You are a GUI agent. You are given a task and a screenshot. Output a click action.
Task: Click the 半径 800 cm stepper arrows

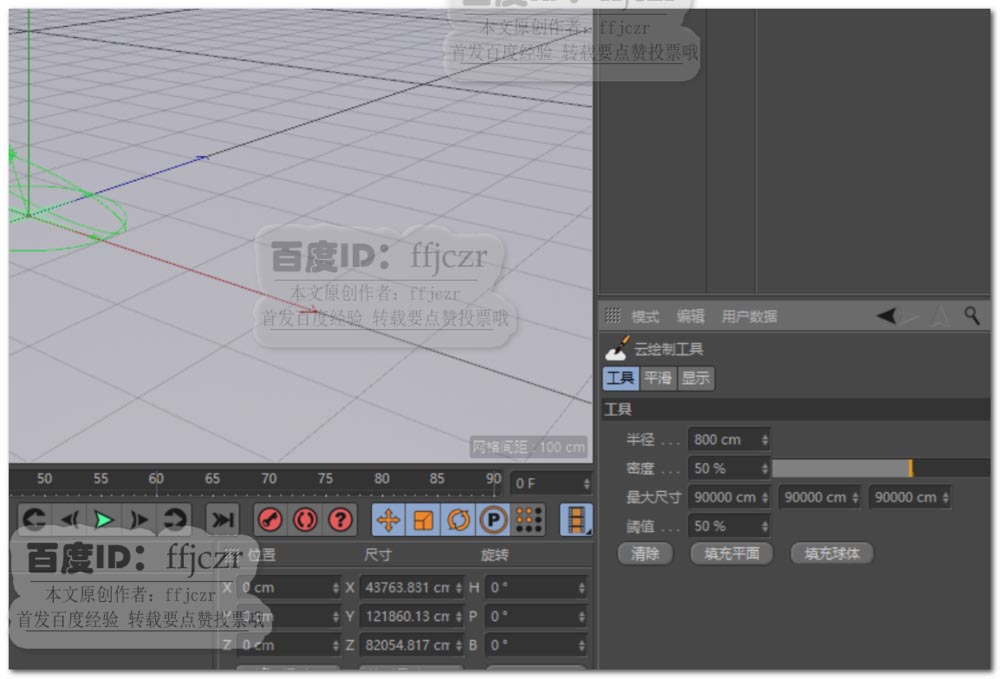(x=765, y=439)
